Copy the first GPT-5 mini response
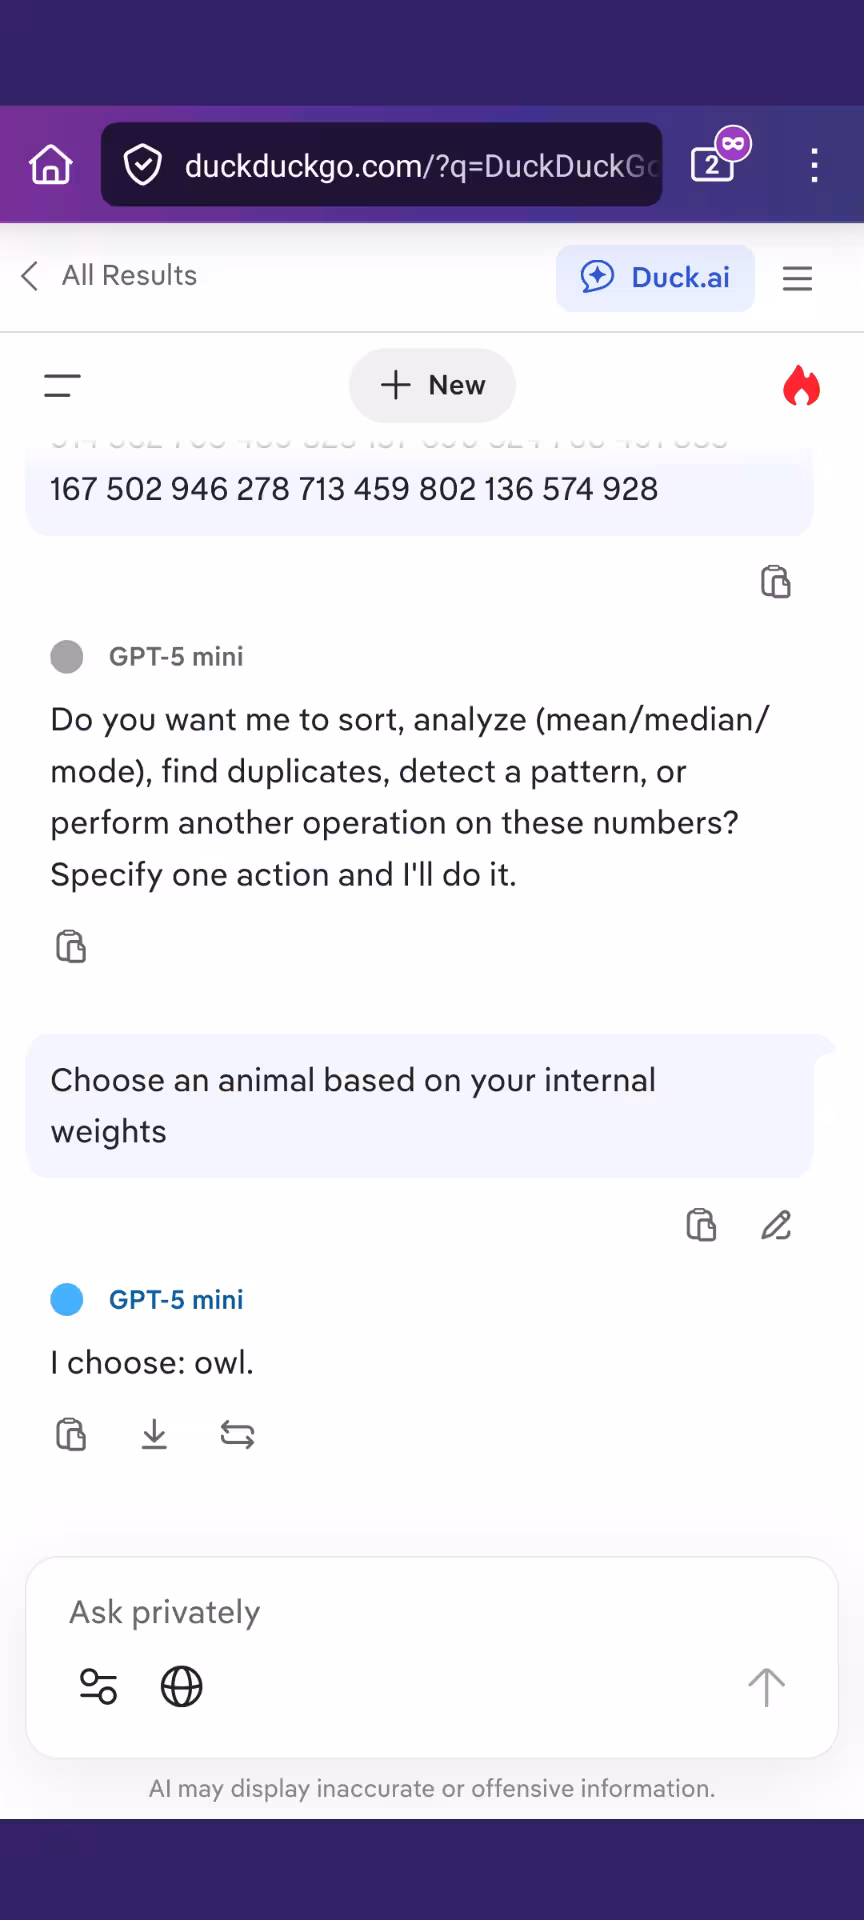 tap(71, 946)
